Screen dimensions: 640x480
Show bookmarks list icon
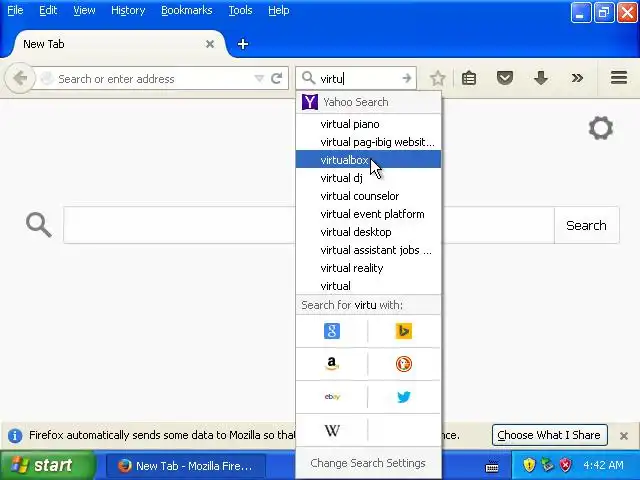469,78
